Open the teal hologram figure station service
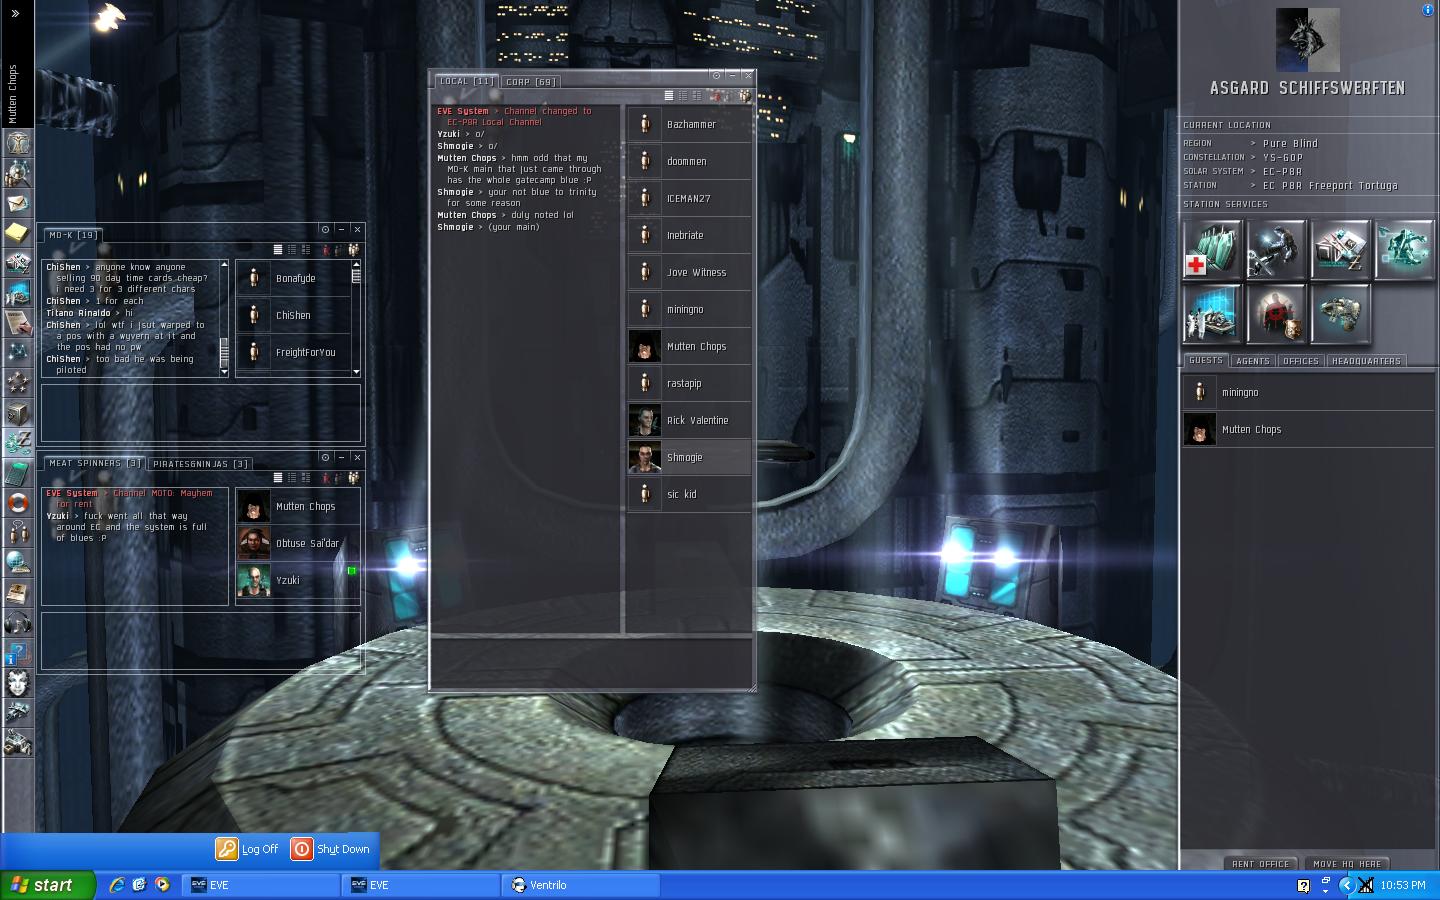 (x=1404, y=249)
